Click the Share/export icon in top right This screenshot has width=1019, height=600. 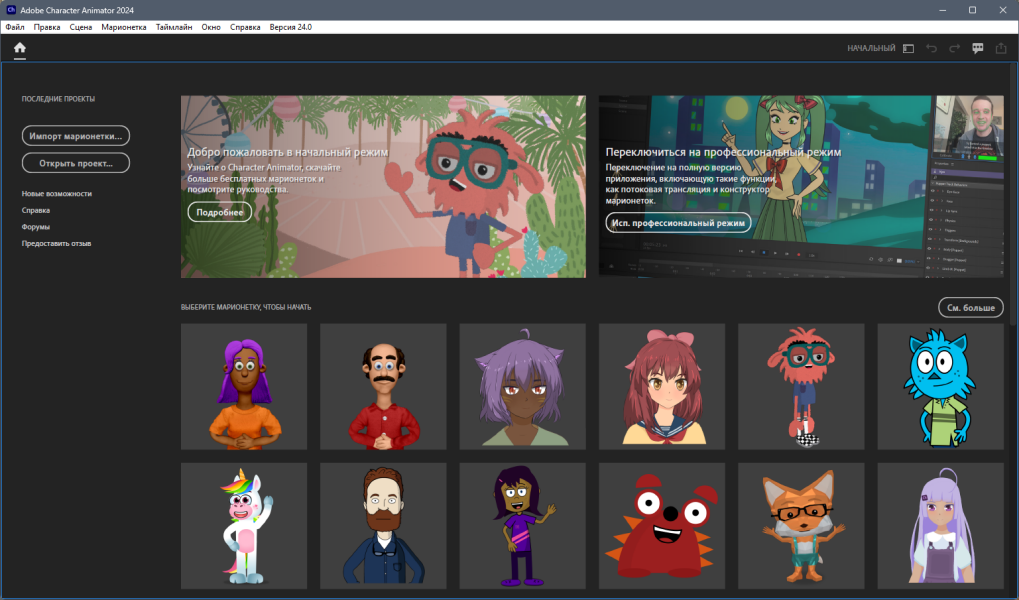click(1001, 48)
